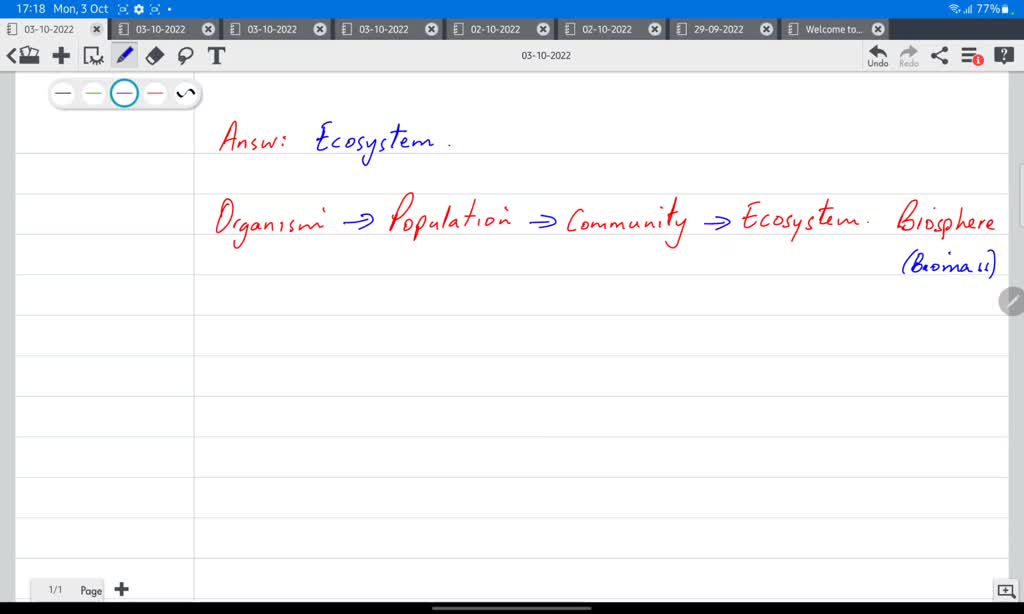This screenshot has width=1024, height=614.
Task: Open the help icon
Action: (1003, 56)
